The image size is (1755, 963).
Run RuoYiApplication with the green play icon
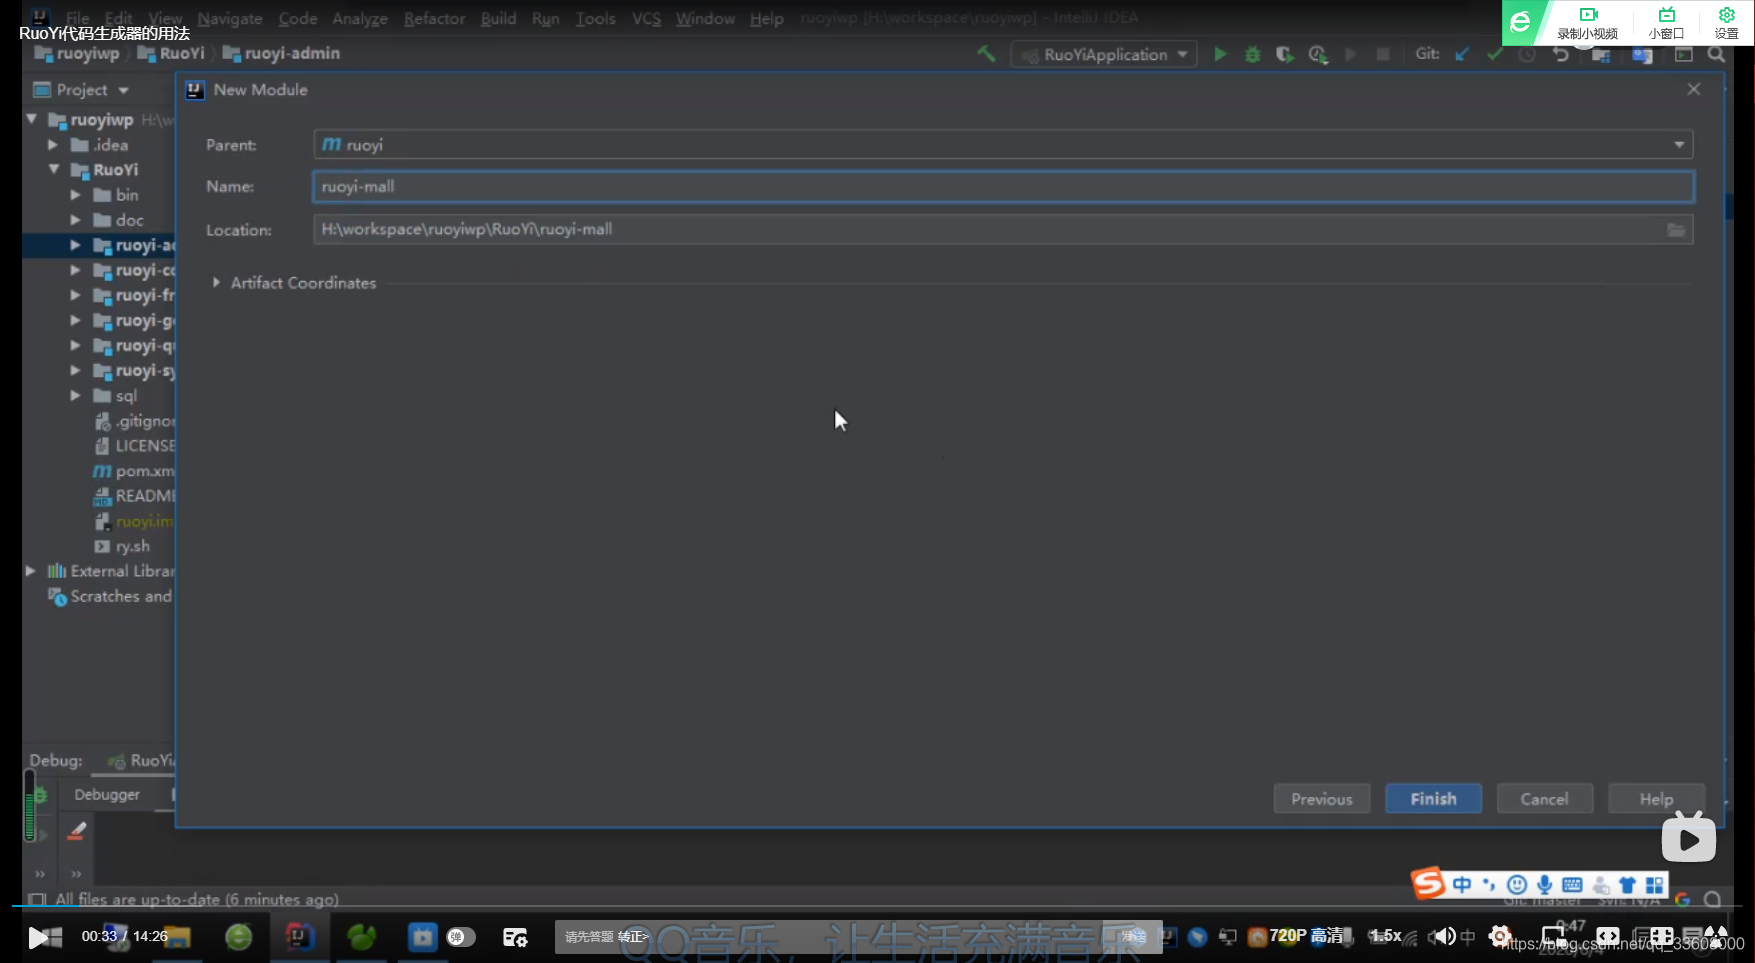[1220, 54]
